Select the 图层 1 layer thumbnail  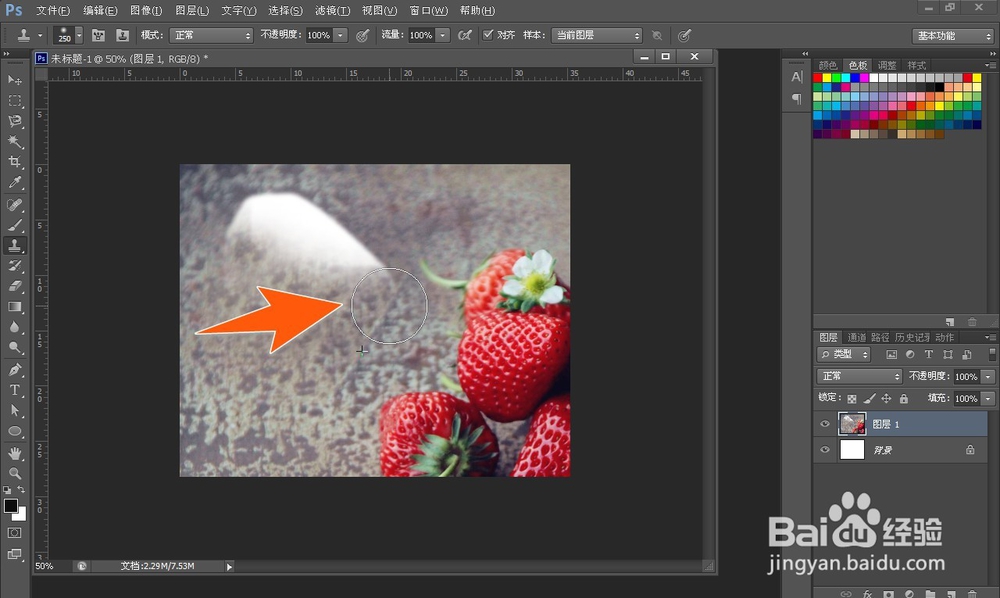pyautogui.click(x=852, y=424)
